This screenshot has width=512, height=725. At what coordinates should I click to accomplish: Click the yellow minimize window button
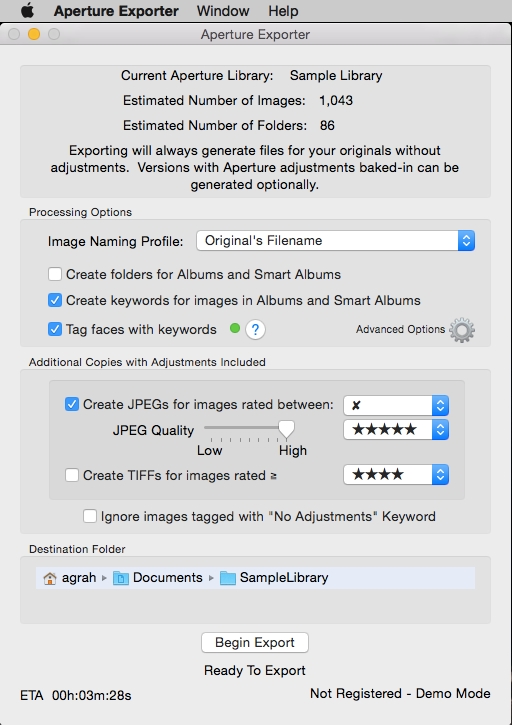tap(34, 34)
